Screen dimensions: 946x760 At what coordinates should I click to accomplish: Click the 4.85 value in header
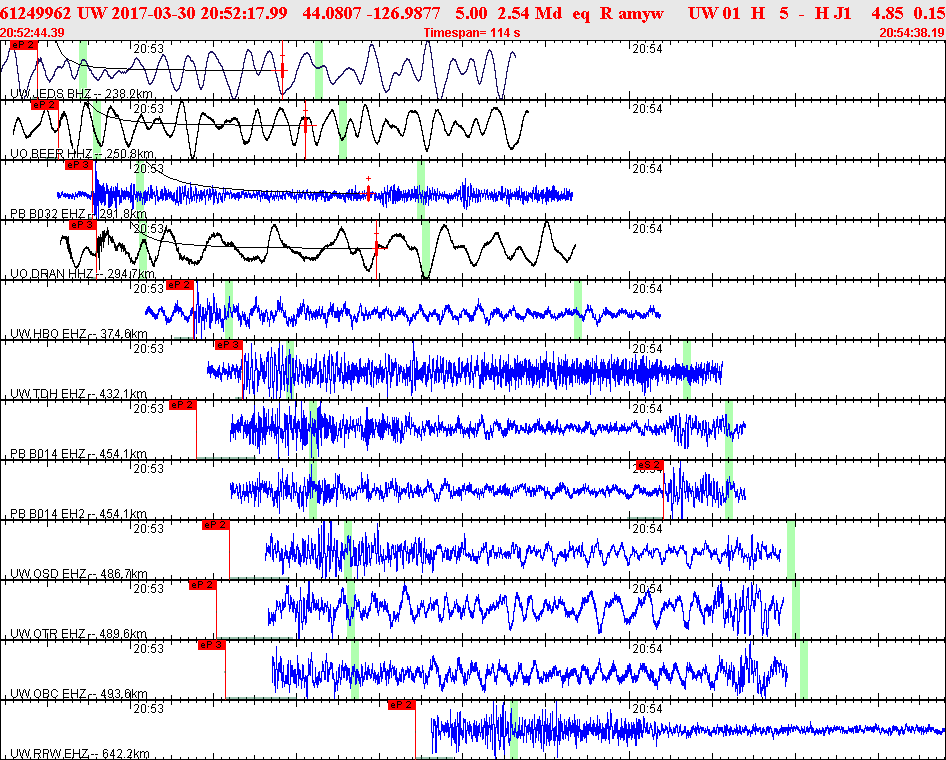pyautogui.click(x=887, y=13)
